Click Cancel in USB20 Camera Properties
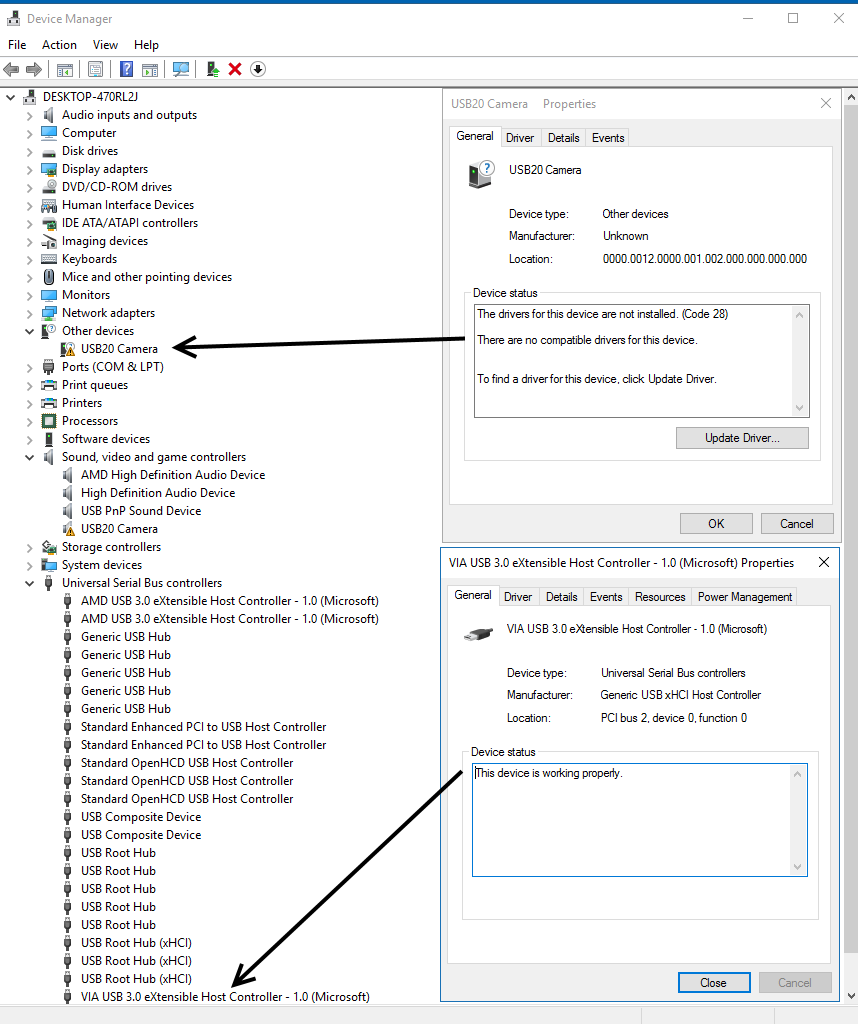858x1024 pixels. tap(797, 524)
